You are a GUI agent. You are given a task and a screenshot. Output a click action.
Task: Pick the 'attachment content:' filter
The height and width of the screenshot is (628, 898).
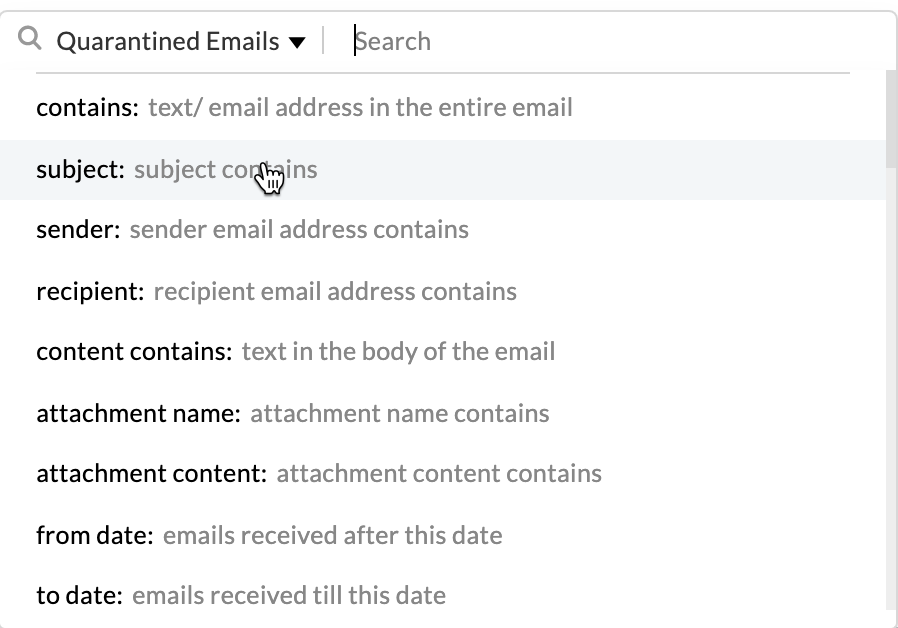point(151,473)
